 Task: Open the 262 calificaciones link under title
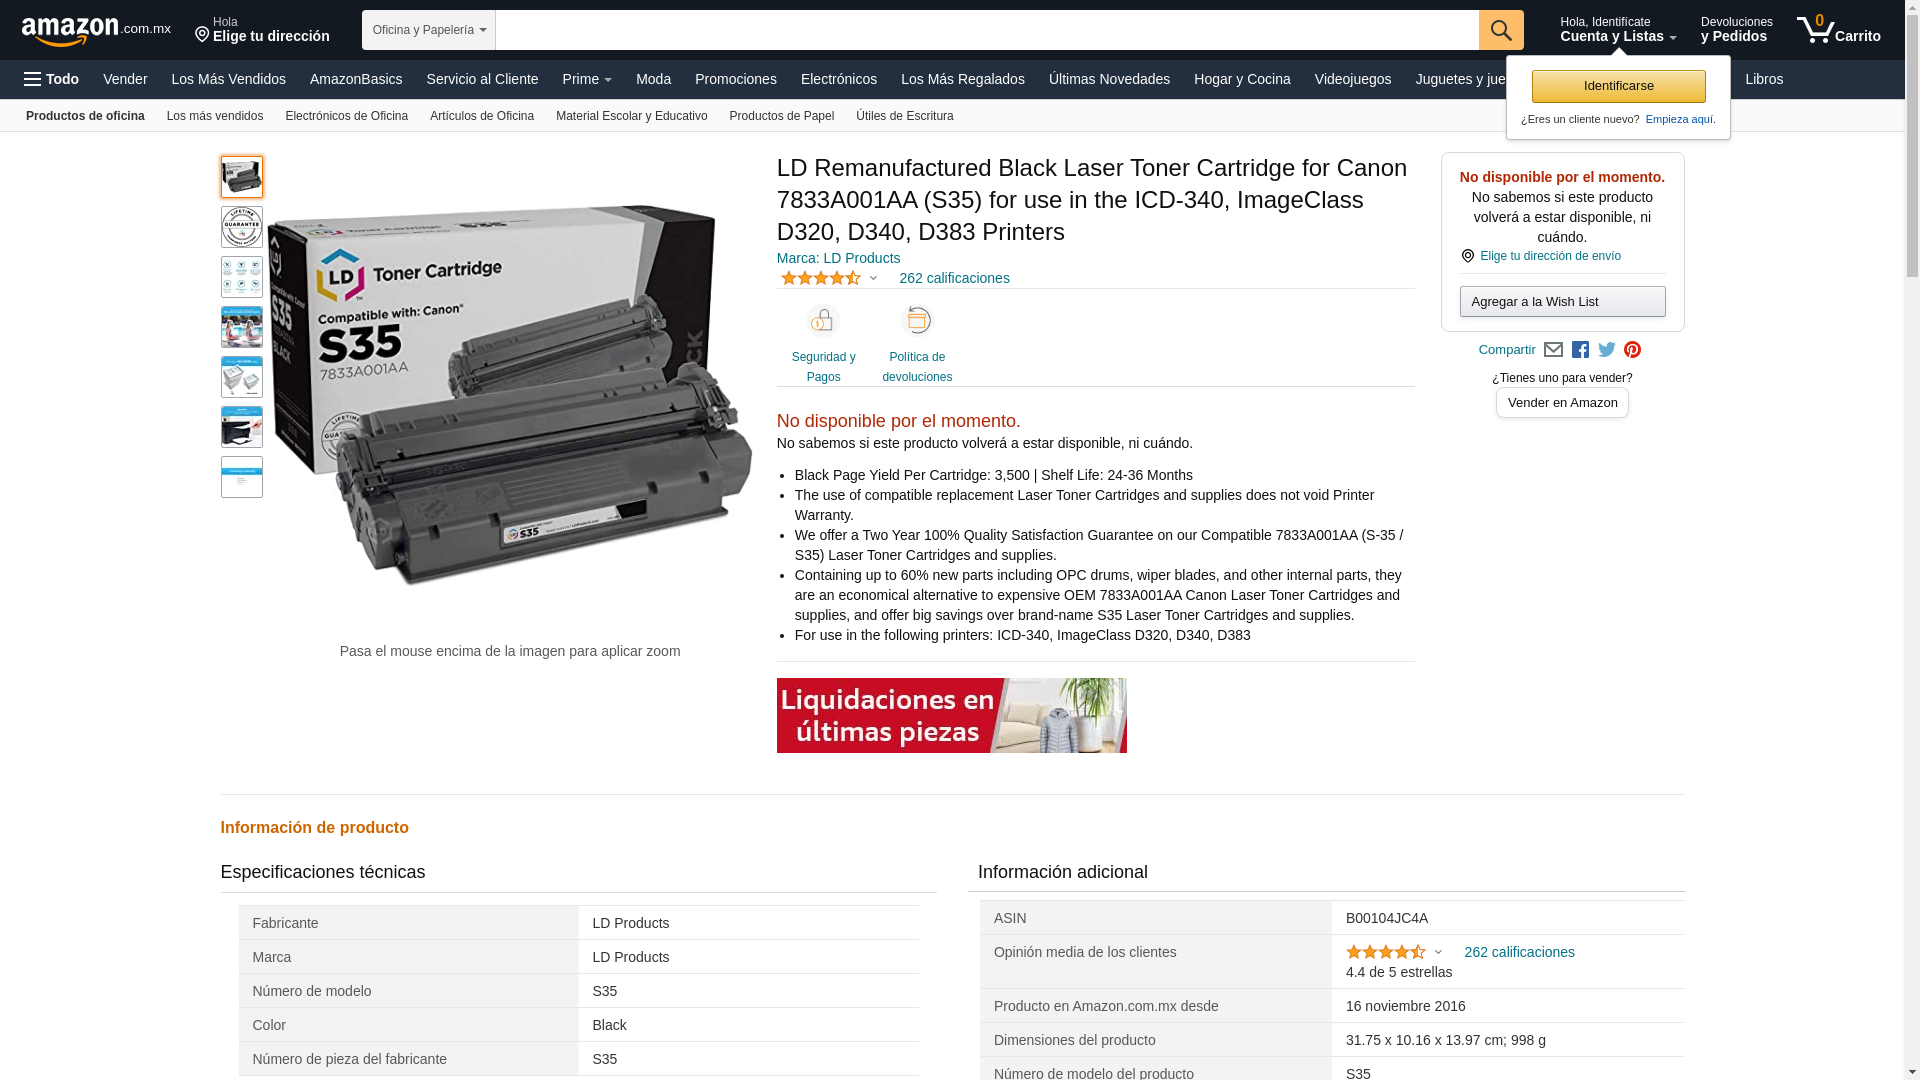954,278
